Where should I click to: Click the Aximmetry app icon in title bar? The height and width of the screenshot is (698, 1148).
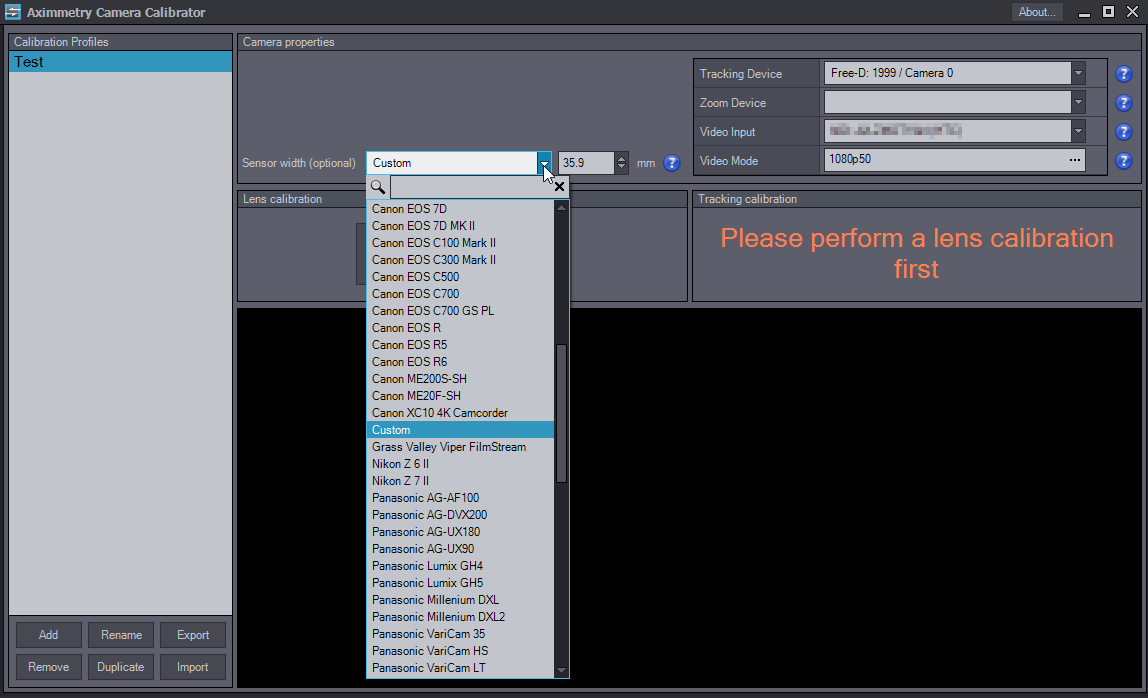pyautogui.click(x=12, y=12)
